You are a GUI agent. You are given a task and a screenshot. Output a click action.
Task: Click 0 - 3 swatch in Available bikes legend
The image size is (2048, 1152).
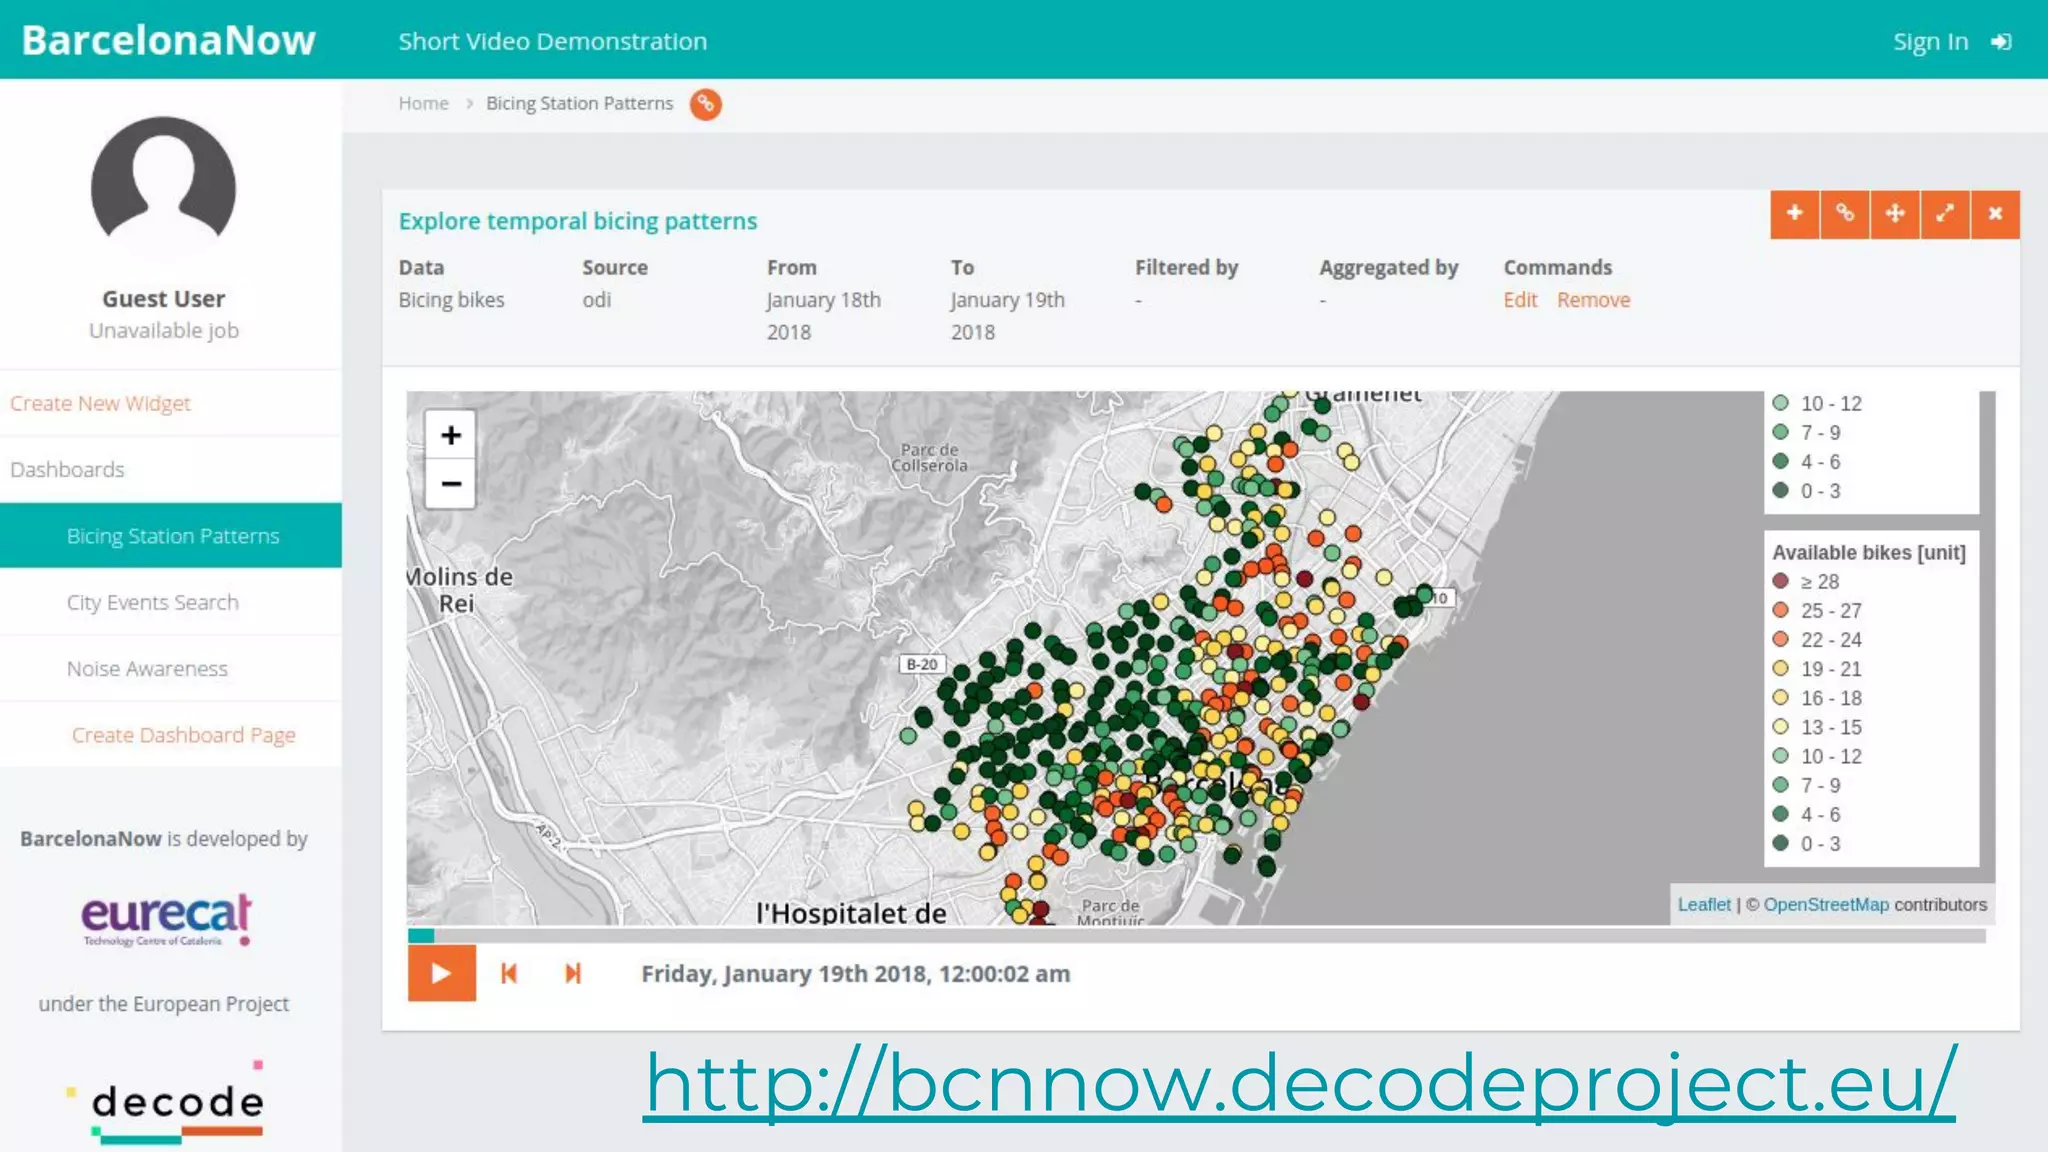pos(1780,843)
